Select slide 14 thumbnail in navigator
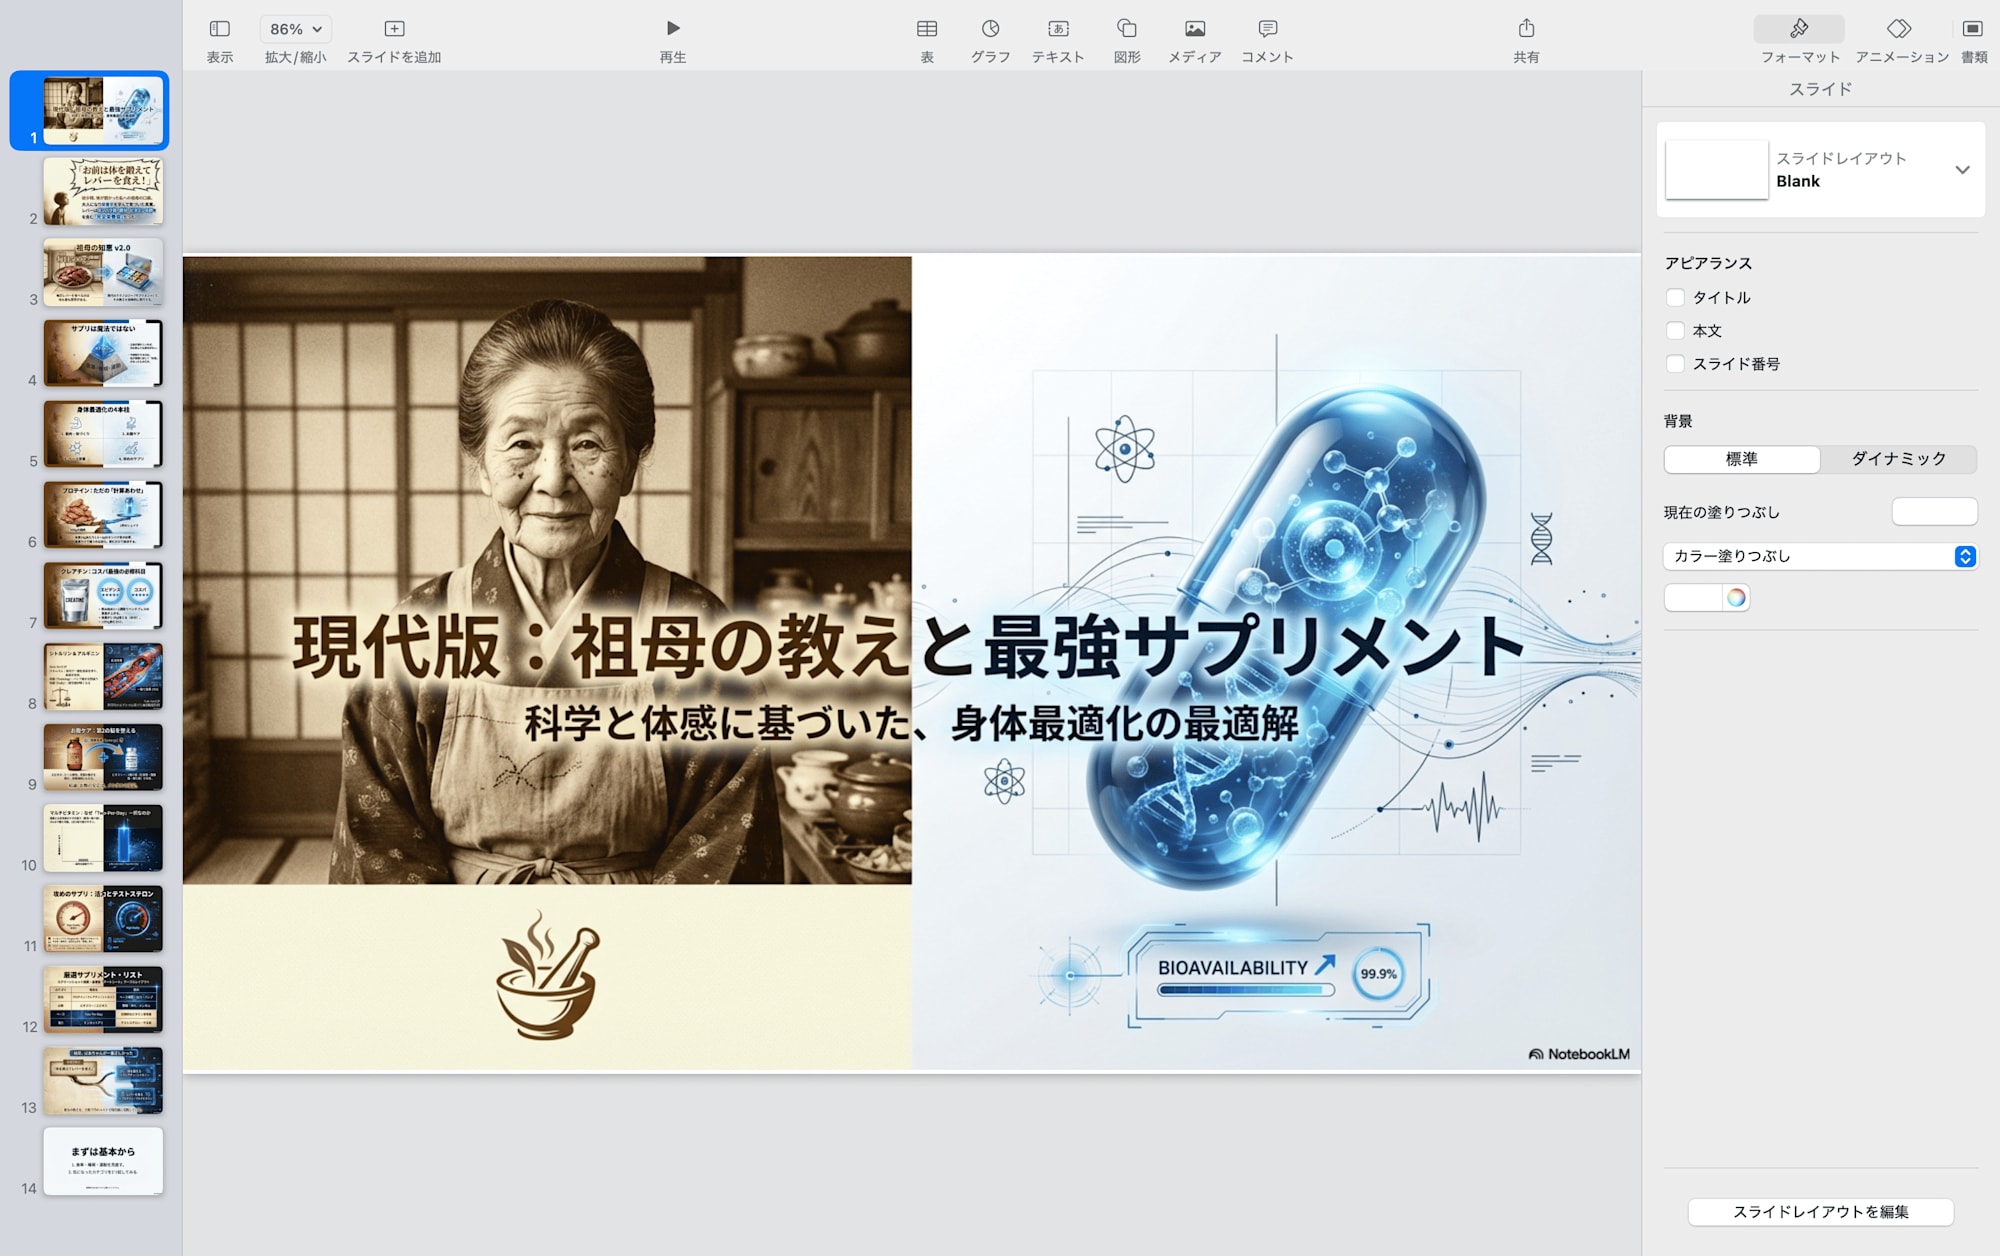This screenshot has height=1256, width=2000. (x=103, y=1160)
